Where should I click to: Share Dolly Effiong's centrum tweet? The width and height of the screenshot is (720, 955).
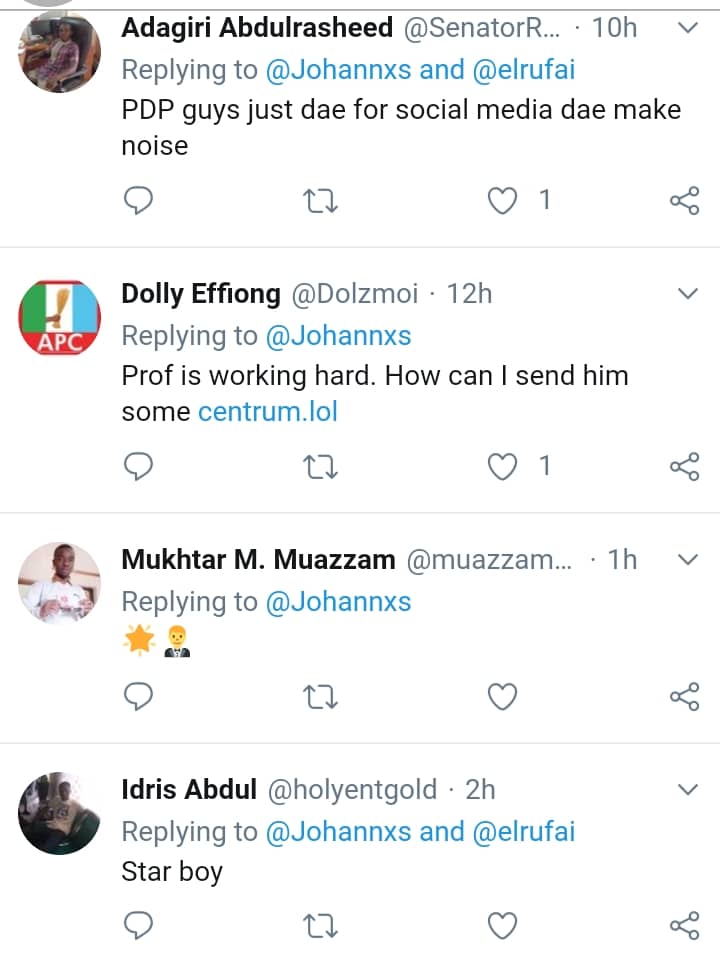tap(684, 466)
